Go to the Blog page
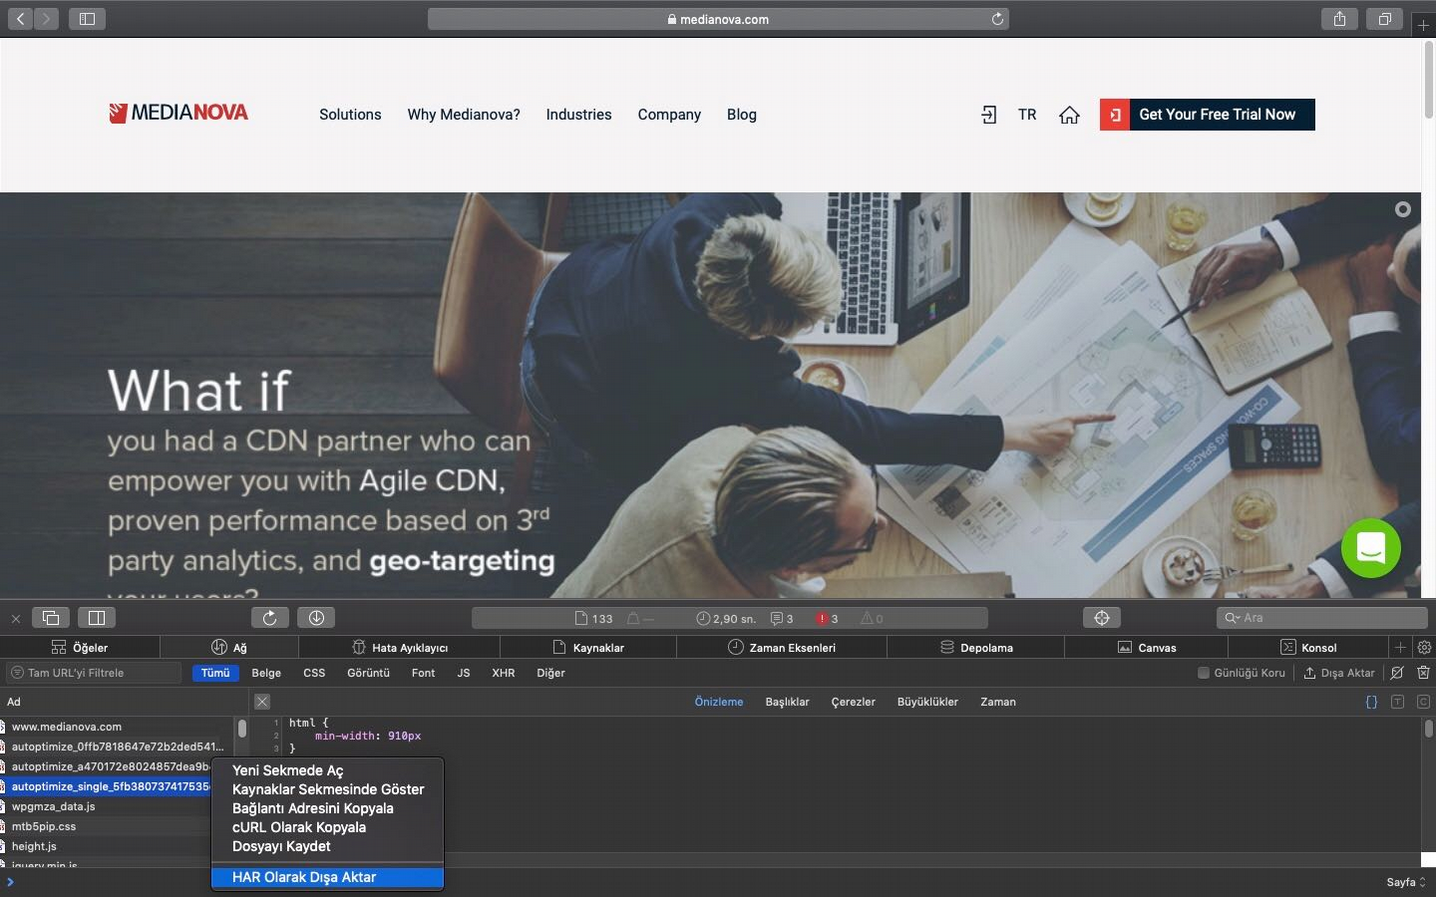Screen dimensions: 1436x897 point(741,115)
